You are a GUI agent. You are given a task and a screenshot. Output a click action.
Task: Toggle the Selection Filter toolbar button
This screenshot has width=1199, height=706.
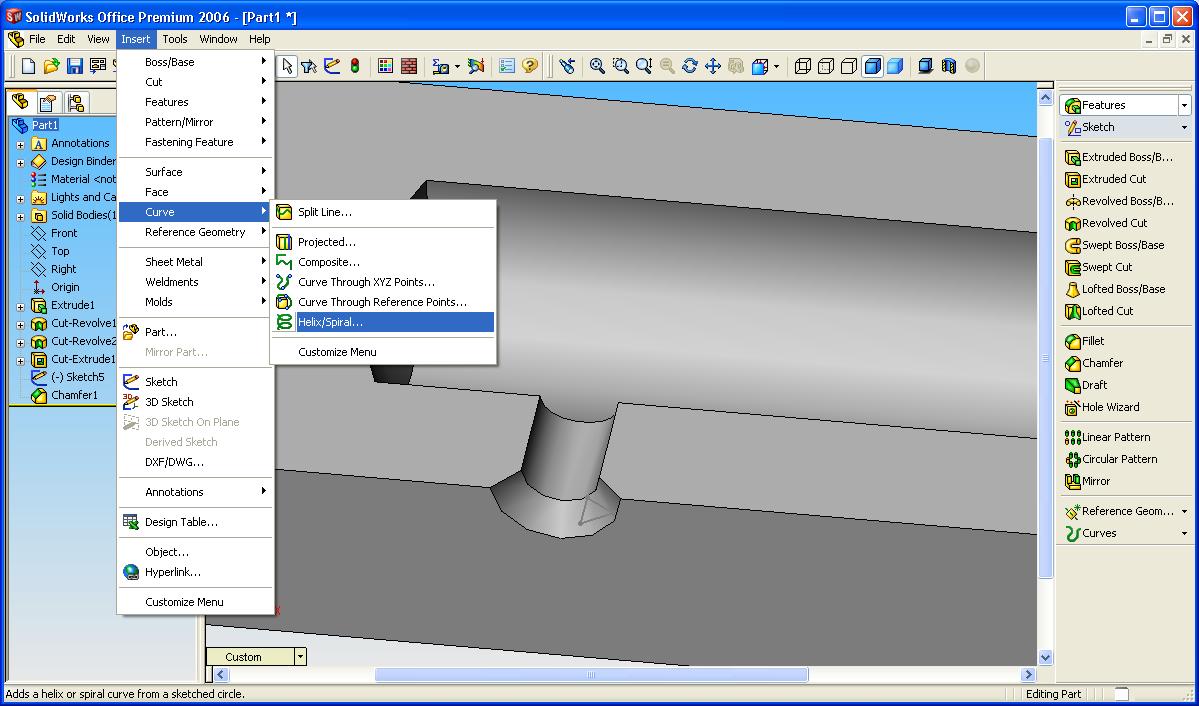(x=309, y=67)
